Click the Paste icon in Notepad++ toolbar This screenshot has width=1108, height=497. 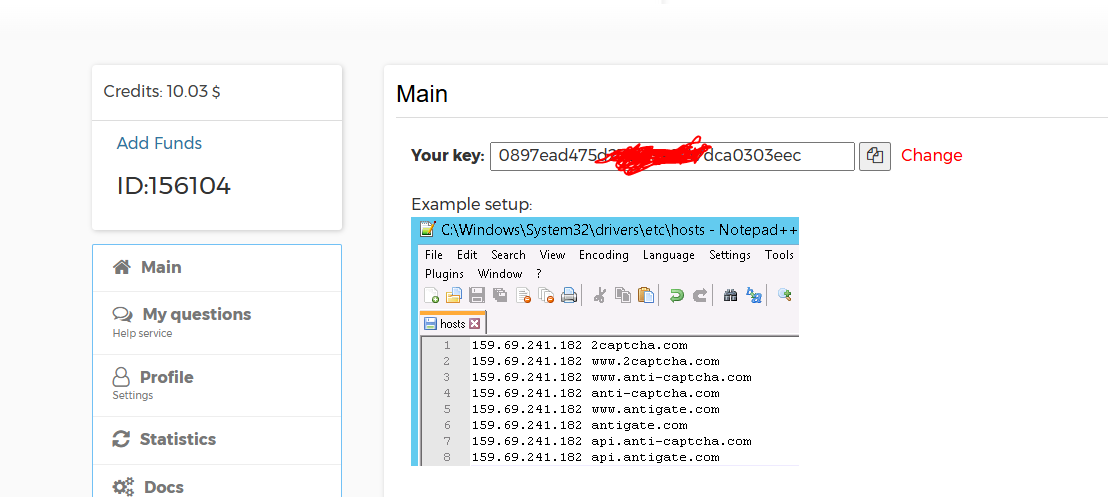[x=646, y=295]
